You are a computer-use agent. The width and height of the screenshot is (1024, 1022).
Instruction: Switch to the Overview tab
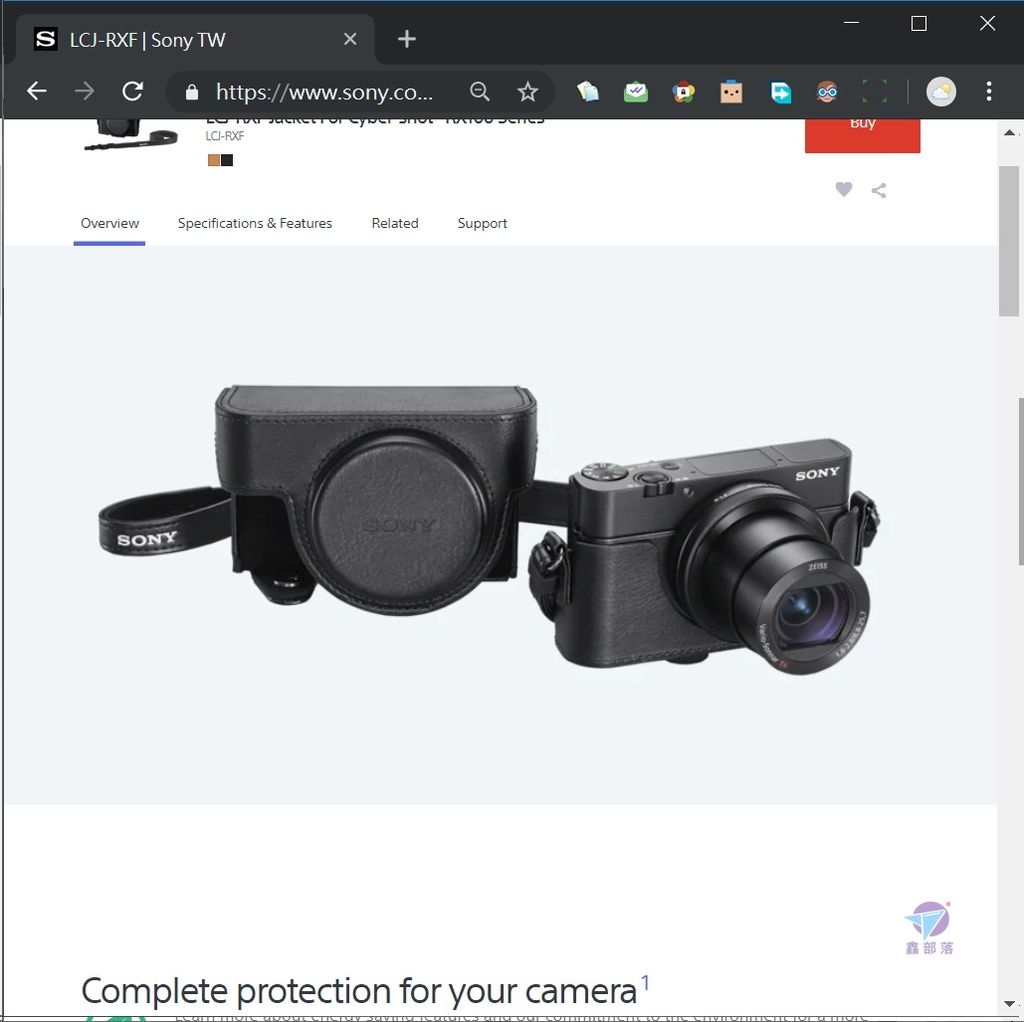click(x=110, y=223)
